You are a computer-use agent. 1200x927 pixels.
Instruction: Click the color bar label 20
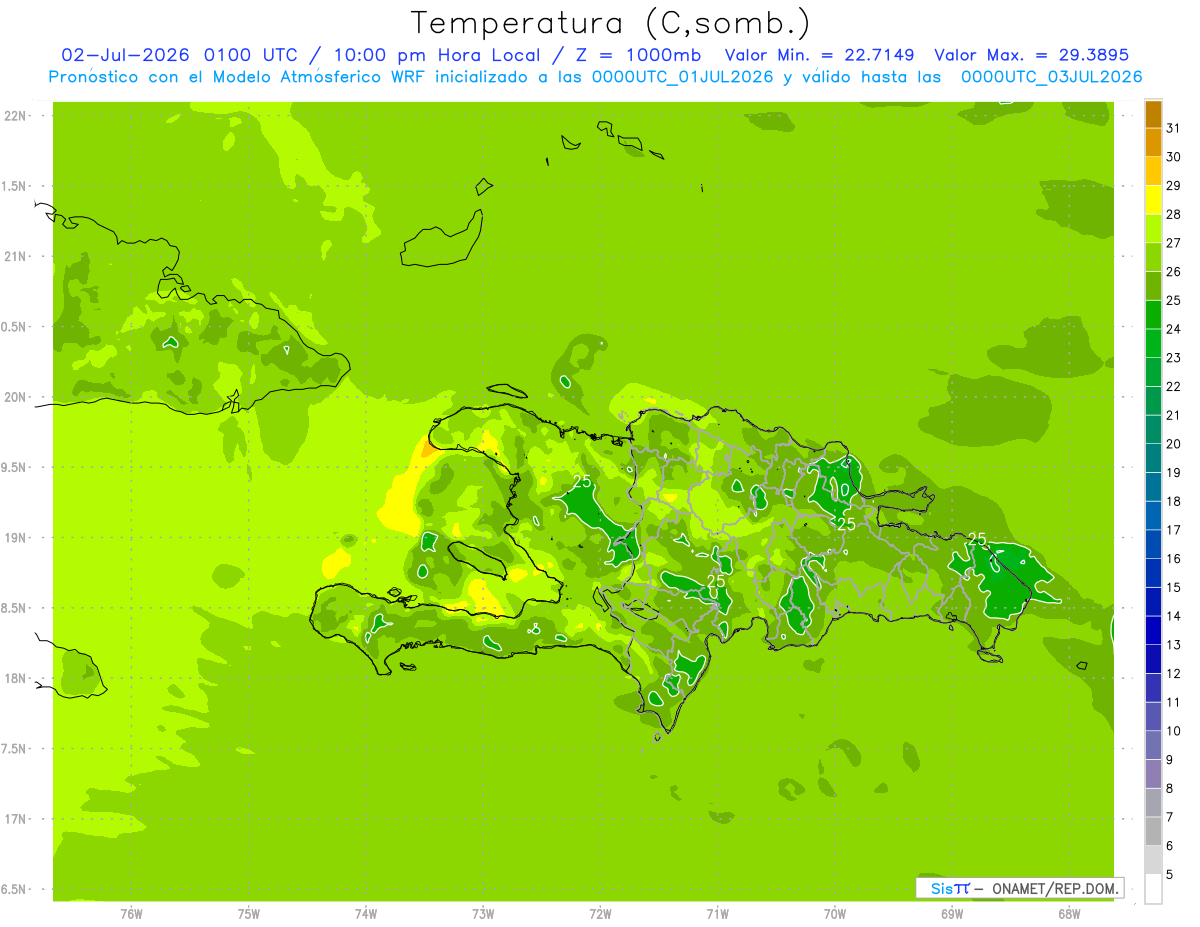pyautogui.click(x=1173, y=444)
